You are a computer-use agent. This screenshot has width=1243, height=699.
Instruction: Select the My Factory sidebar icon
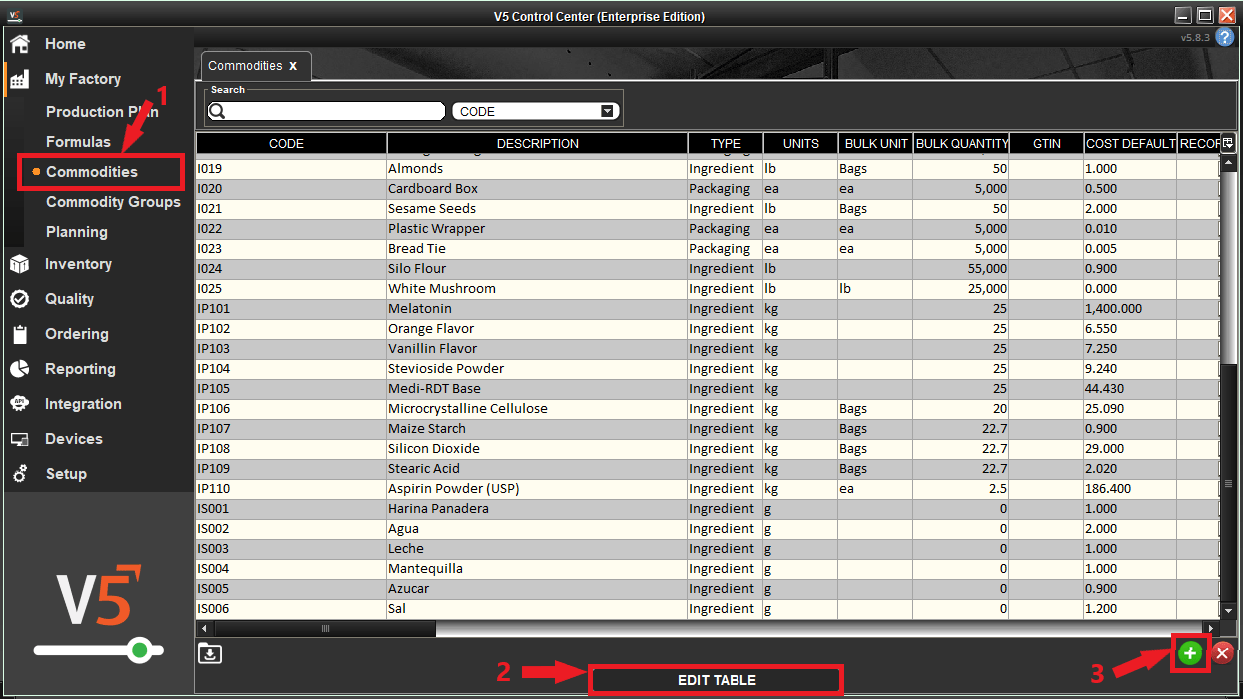[x=18, y=78]
